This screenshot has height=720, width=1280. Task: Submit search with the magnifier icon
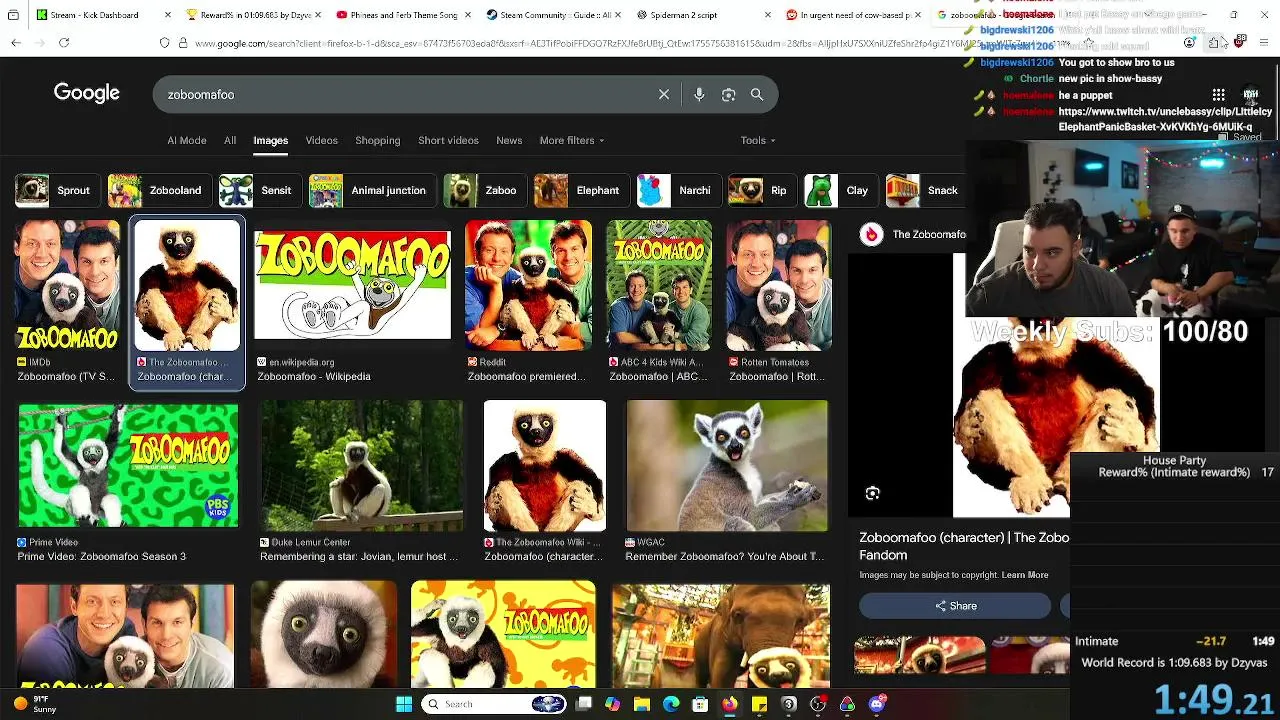[x=757, y=94]
